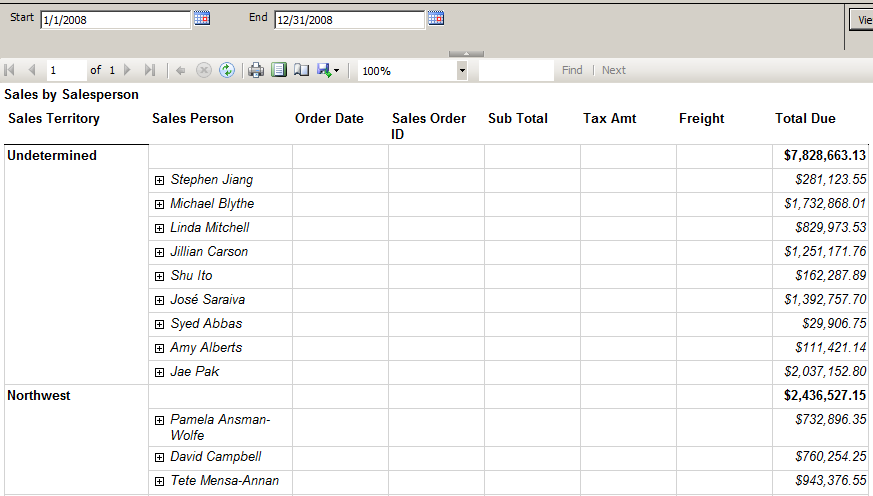Open the 100% zoom dropdown
This screenshot has width=873, height=496.
tap(462, 71)
